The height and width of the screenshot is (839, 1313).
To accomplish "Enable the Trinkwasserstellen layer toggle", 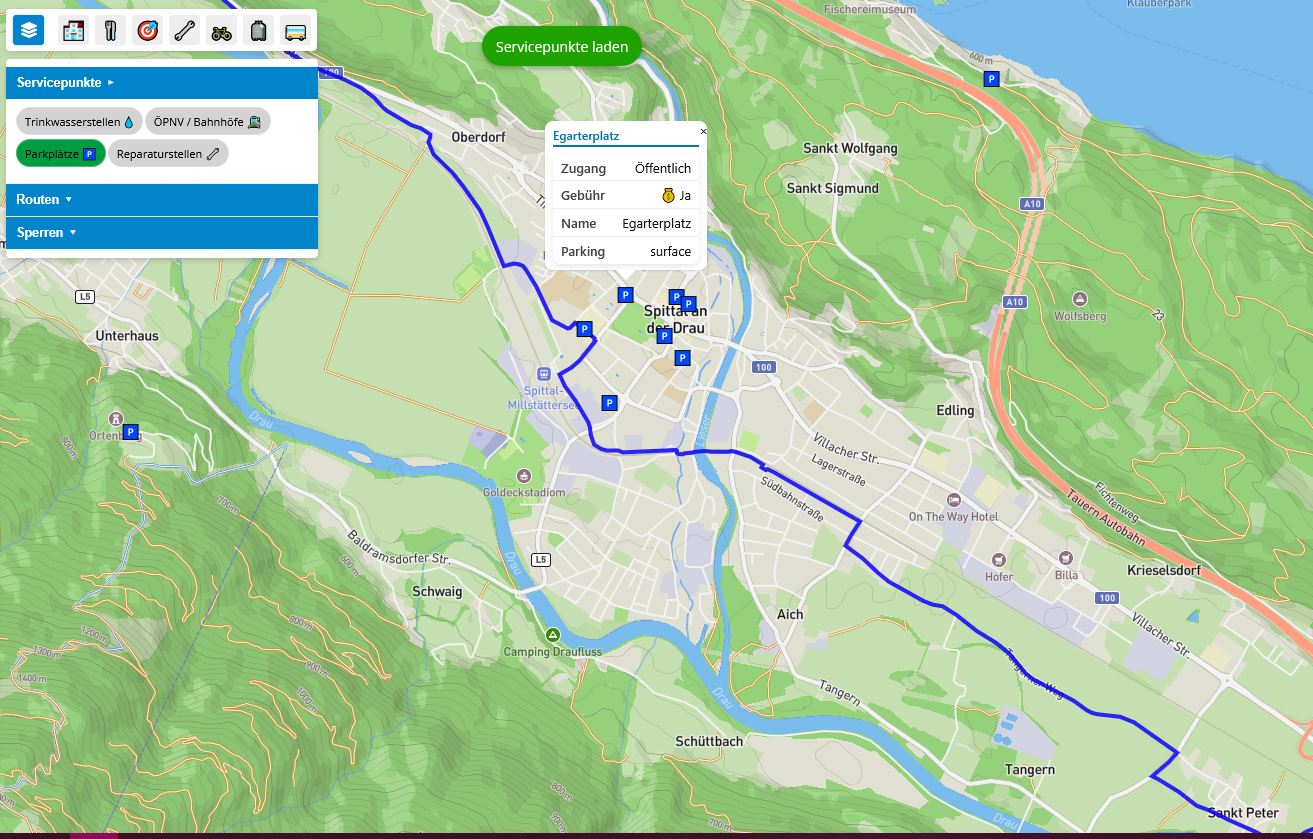I will [78, 121].
